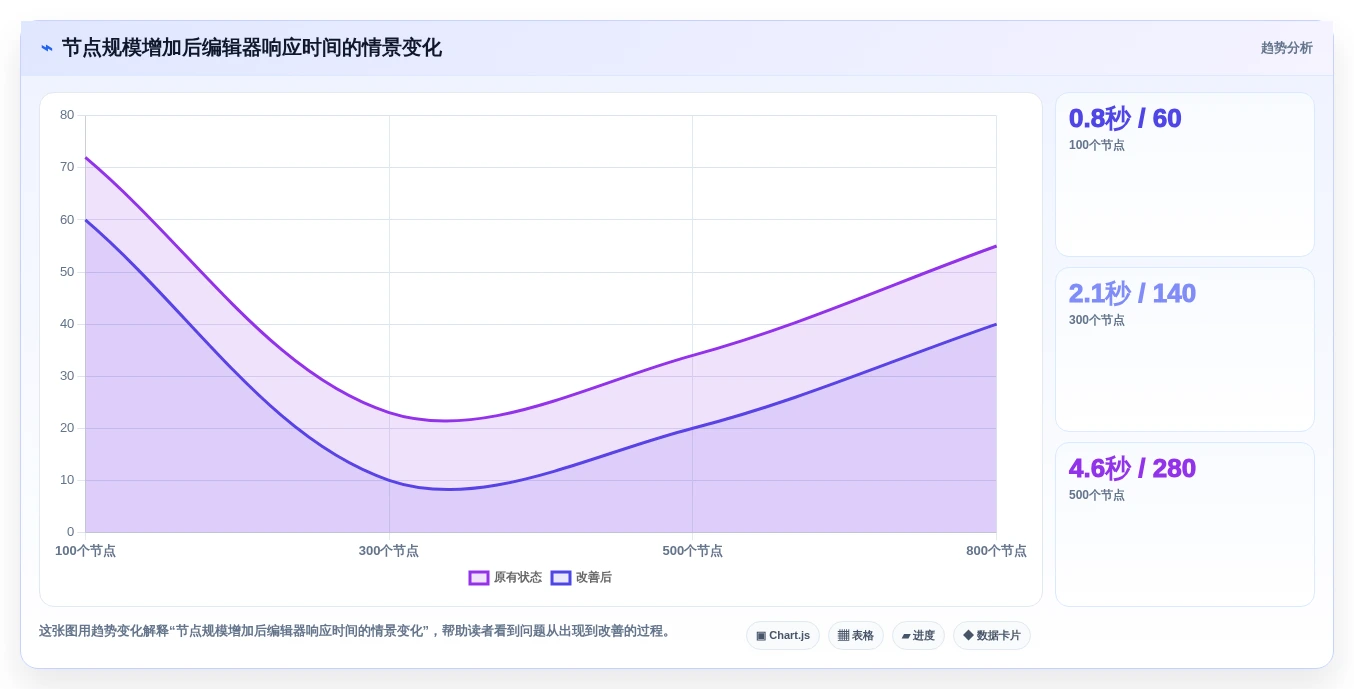Click the 80 y-axis tick label

pyautogui.click(x=67, y=115)
